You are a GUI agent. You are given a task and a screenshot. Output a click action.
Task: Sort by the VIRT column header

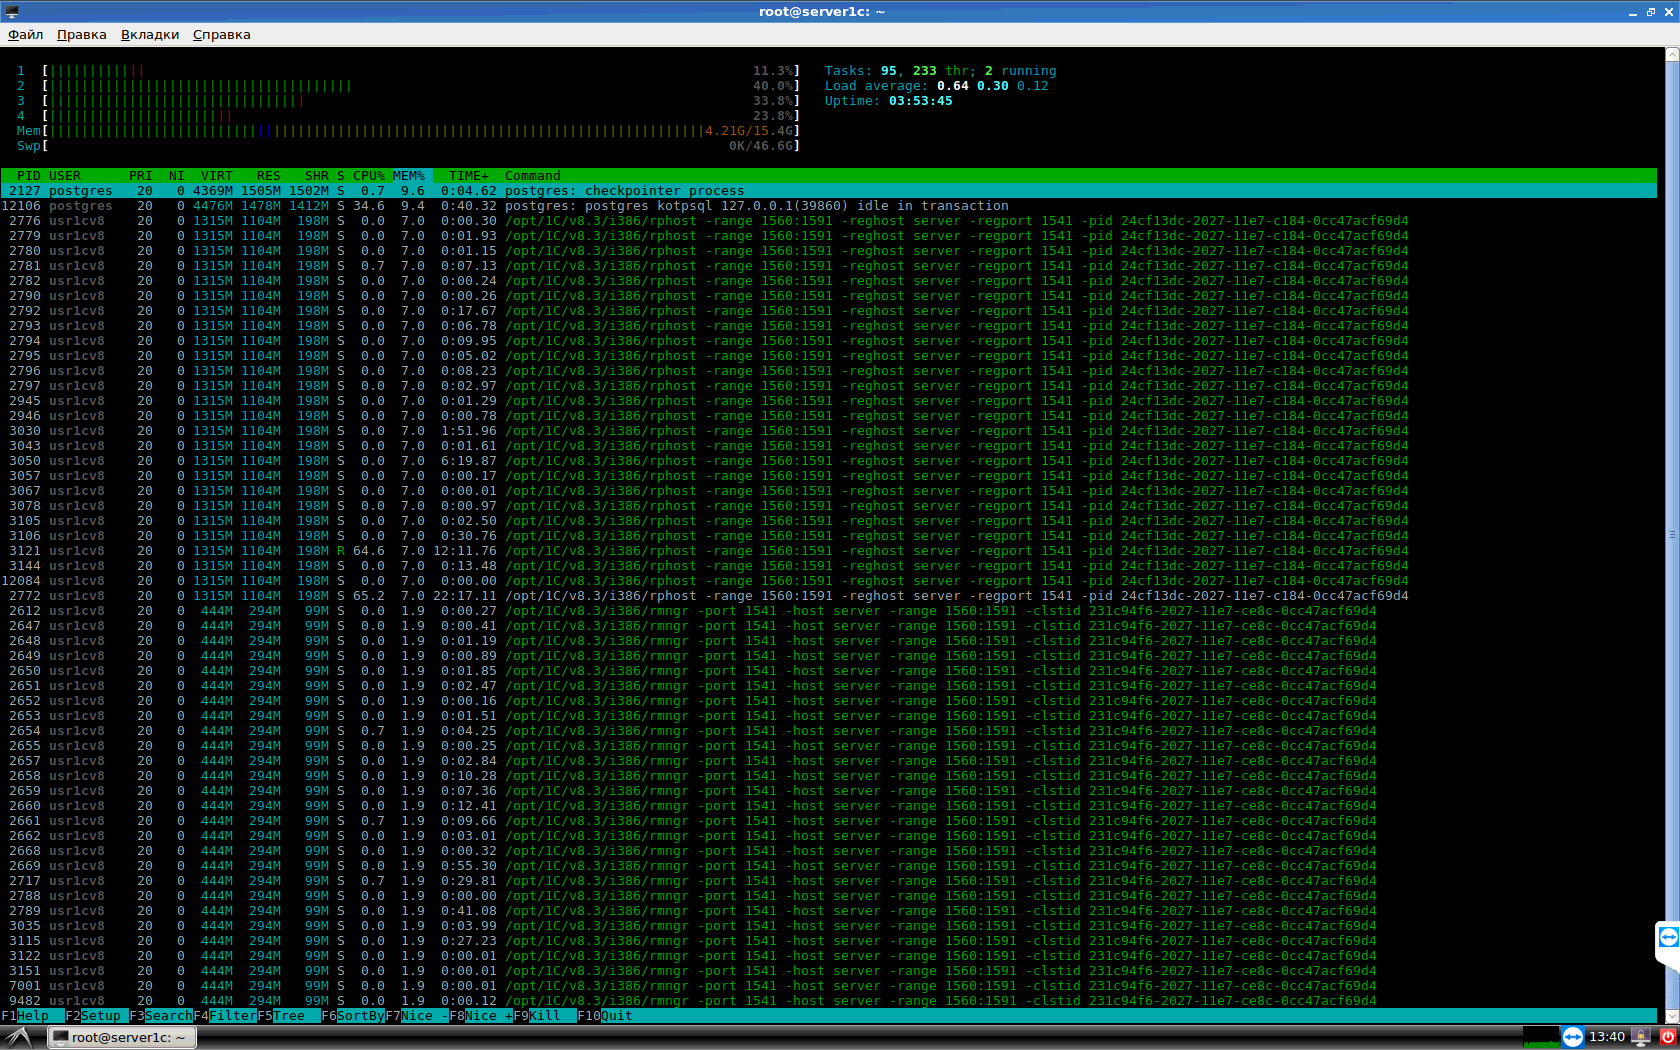[216, 176]
